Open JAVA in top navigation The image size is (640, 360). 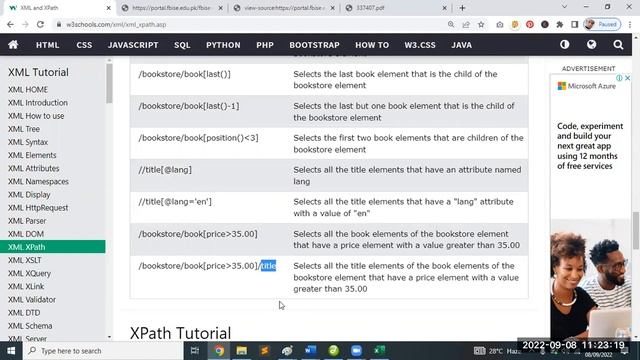pyautogui.click(x=462, y=45)
